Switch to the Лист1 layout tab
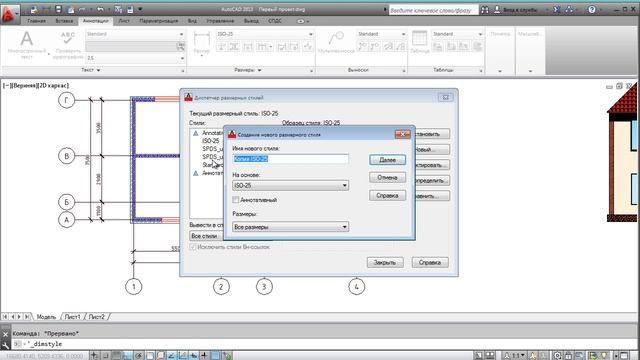The image size is (640, 360). [72, 317]
